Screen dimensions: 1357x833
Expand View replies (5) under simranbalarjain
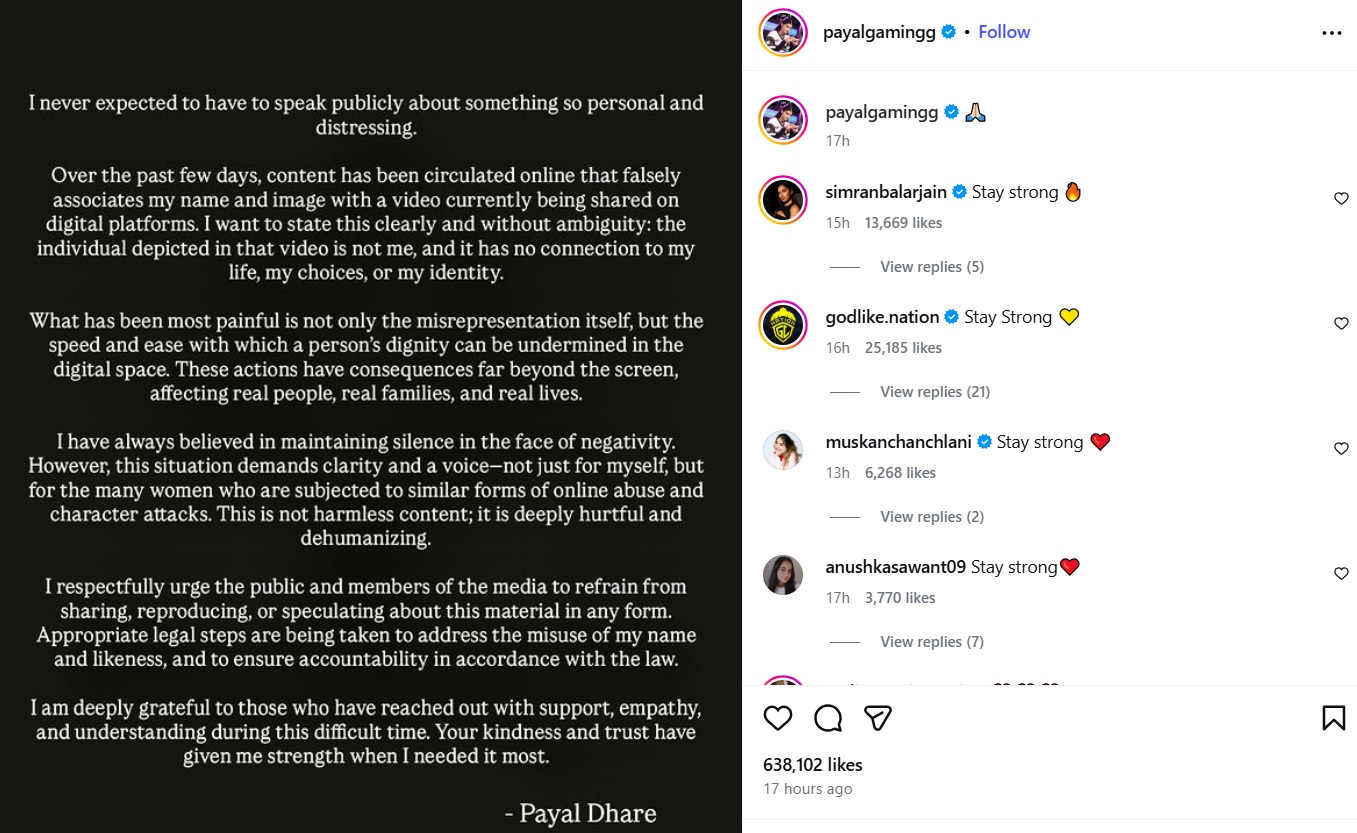tap(931, 267)
